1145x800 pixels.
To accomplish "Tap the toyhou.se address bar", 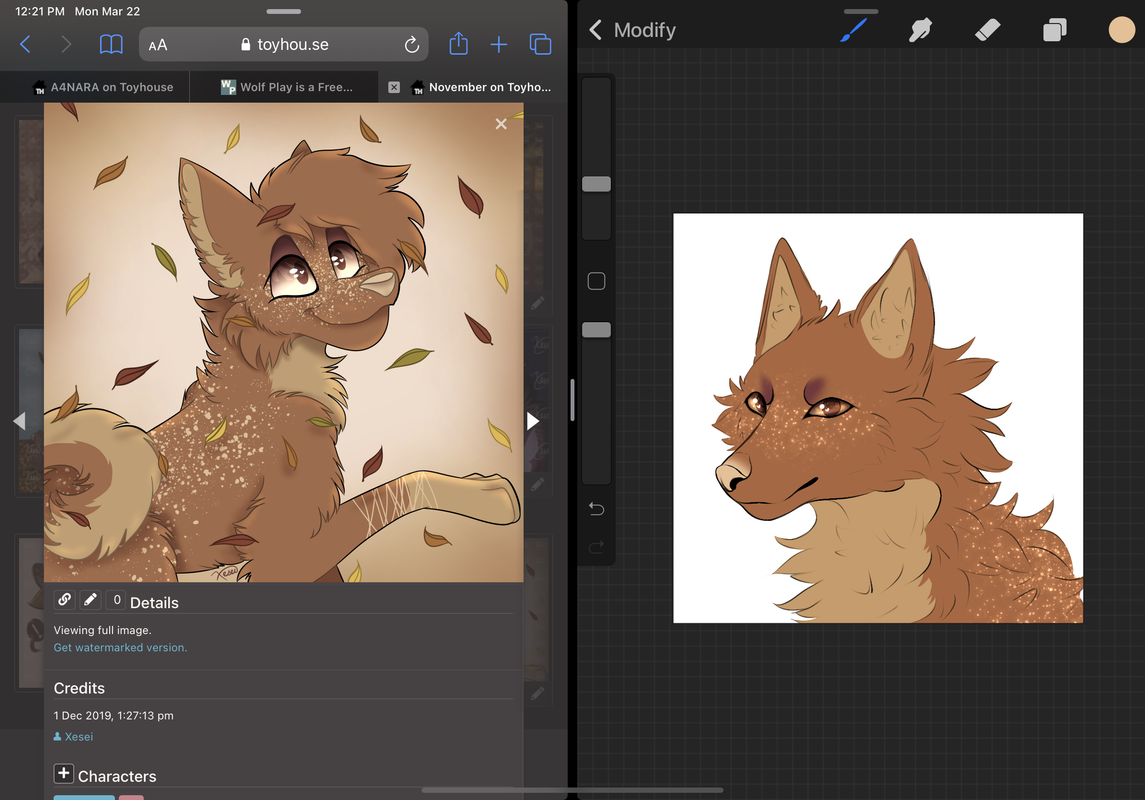I will [283, 45].
